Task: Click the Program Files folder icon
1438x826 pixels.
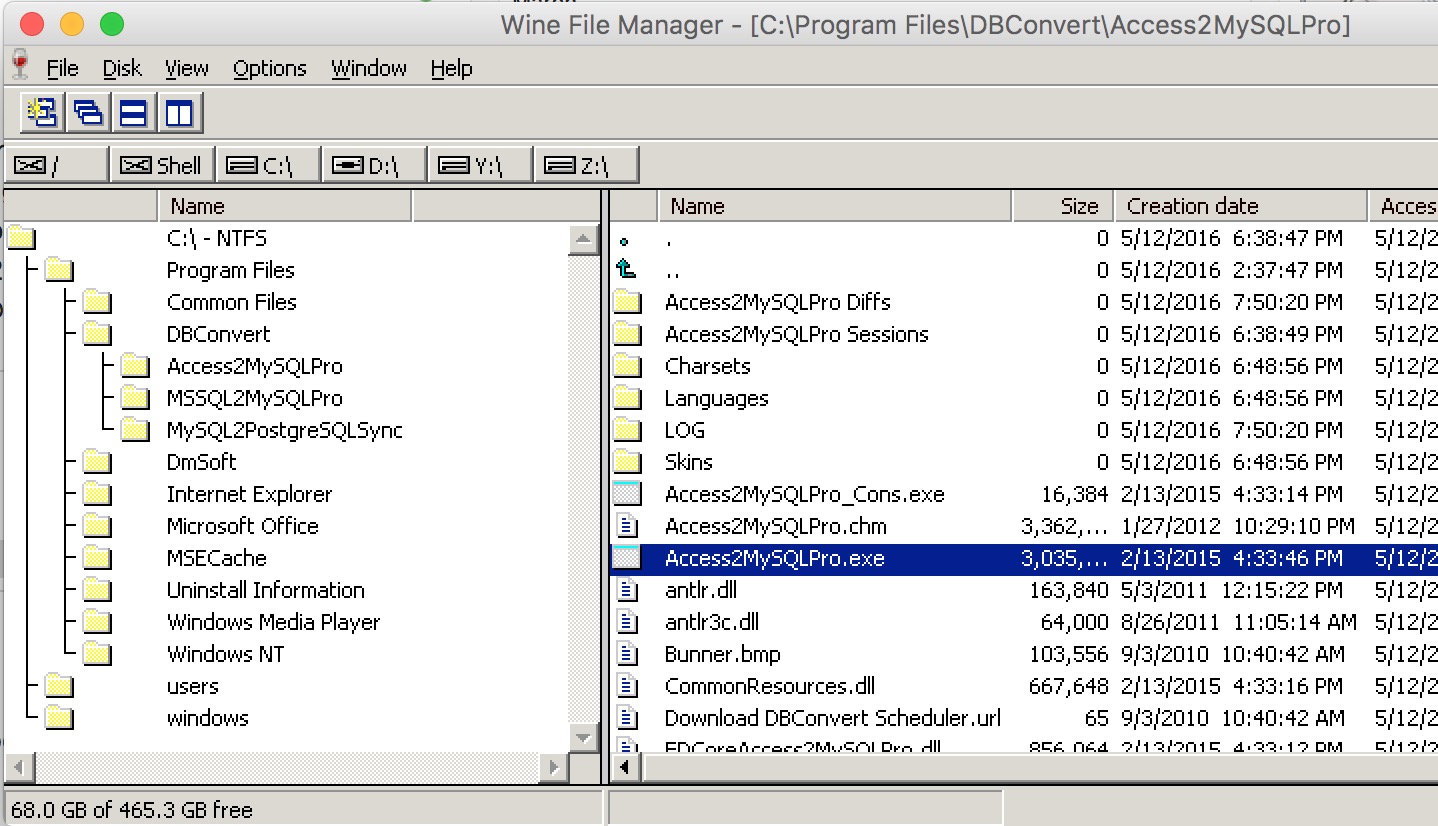Action: (x=59, y=270)
